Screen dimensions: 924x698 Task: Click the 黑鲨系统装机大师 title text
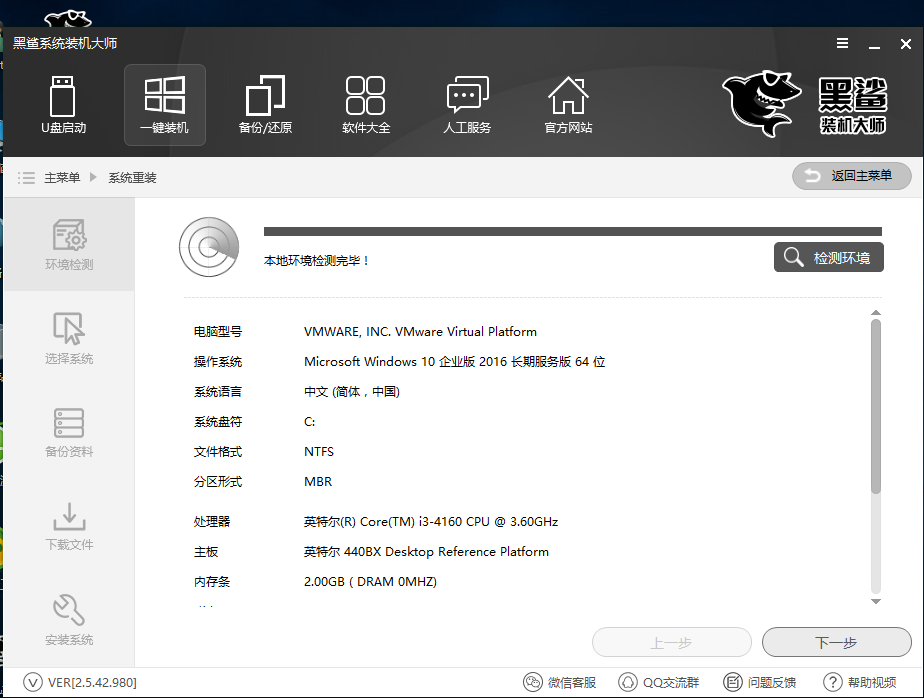(65, 44)
